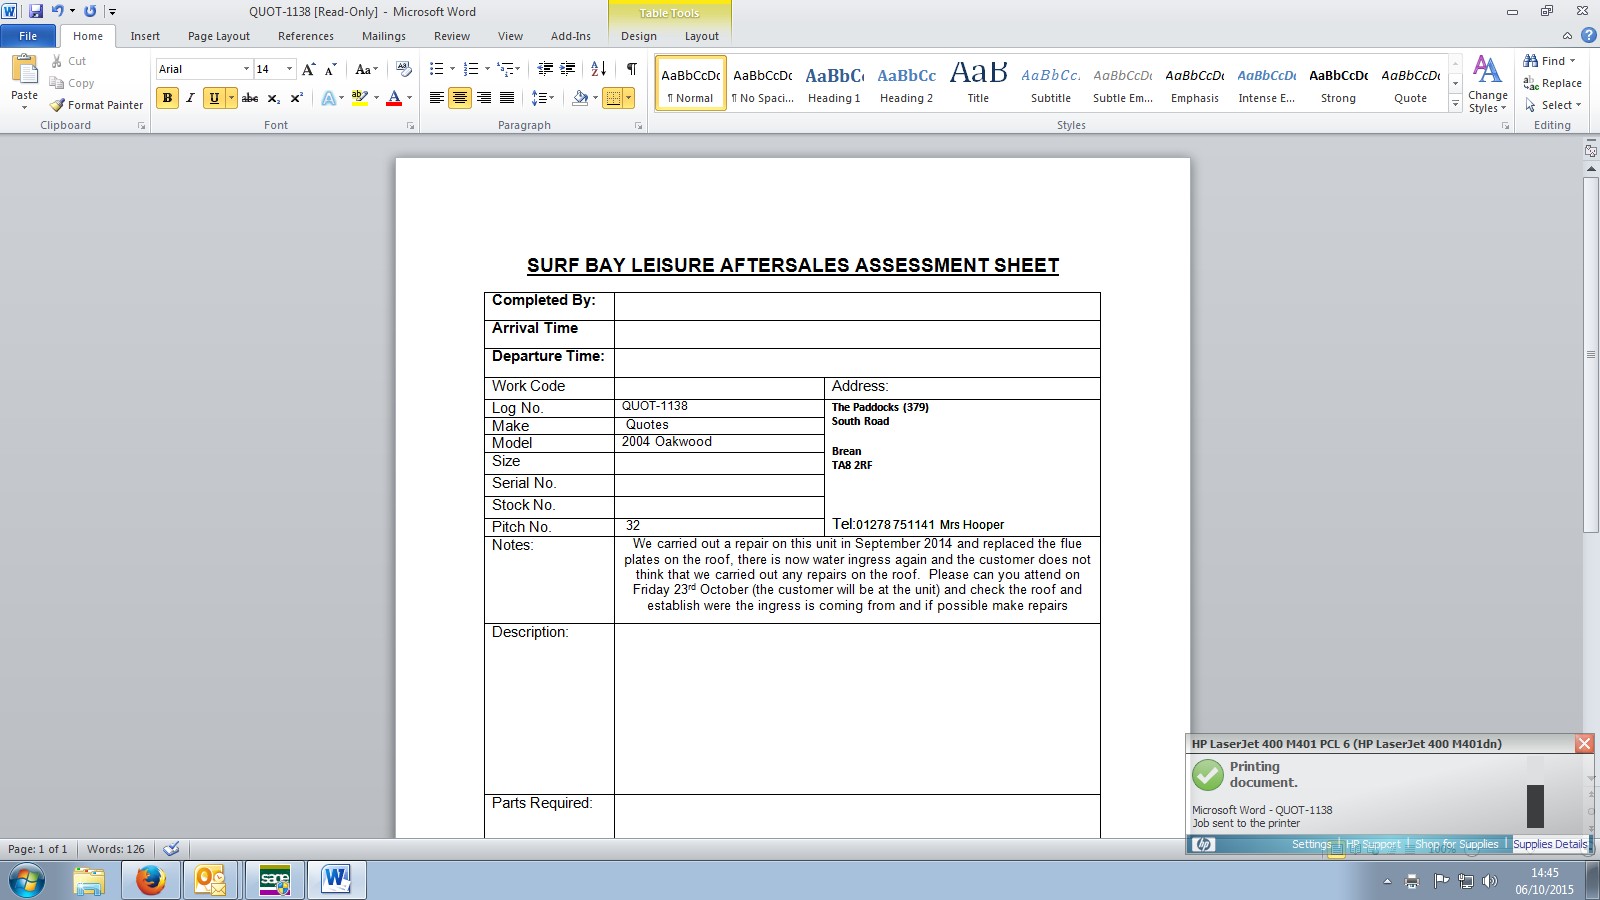The image size is (1600, 900).
Task: Open the Replace dialog
Action: pos(1552,83)
